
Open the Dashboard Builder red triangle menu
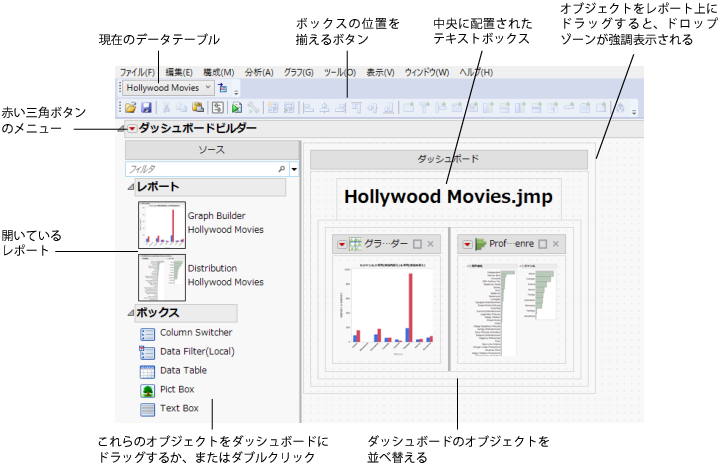point(131,129)
